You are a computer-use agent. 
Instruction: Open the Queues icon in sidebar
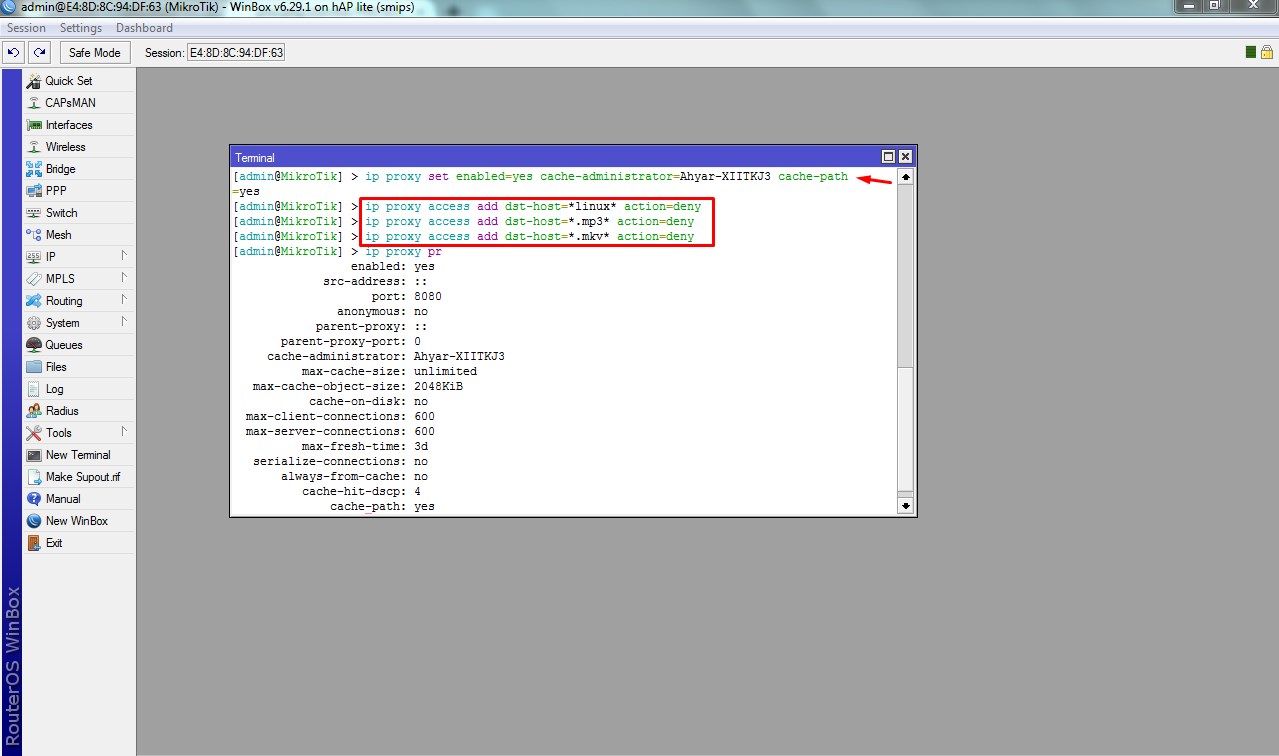(34, 345)
